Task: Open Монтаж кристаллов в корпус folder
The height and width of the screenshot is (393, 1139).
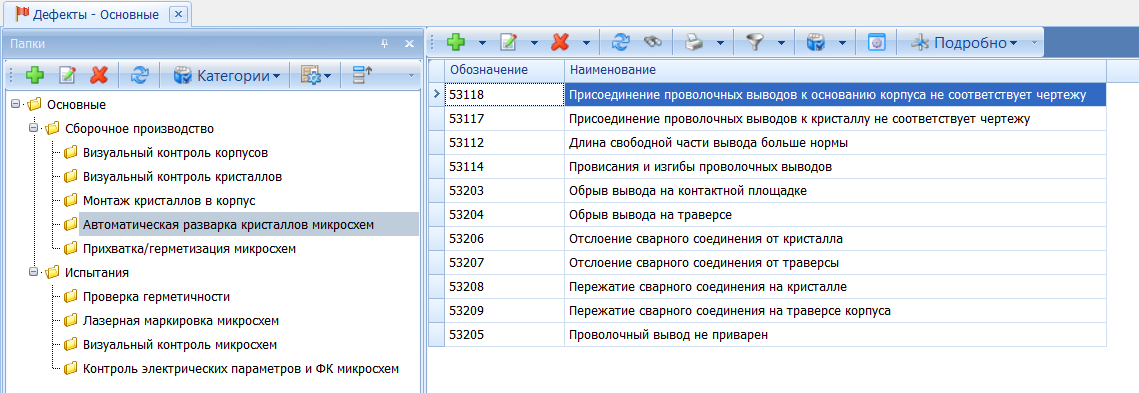Action: (x=169, y=200)
